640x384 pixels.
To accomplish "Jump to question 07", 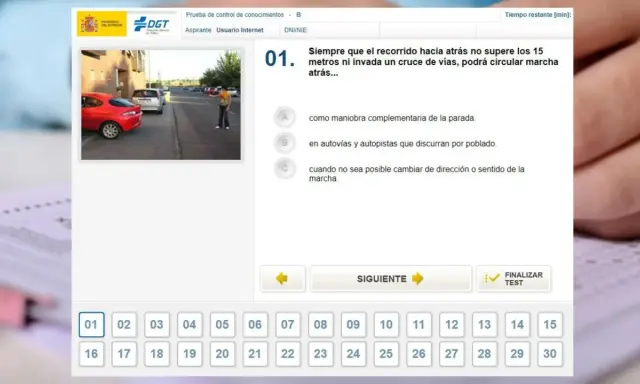I will pos(288,324).
